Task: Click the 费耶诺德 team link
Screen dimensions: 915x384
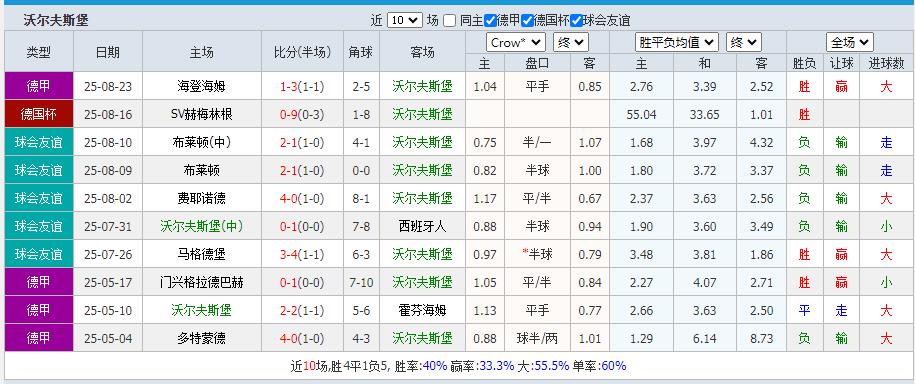Action: point(201,199)
